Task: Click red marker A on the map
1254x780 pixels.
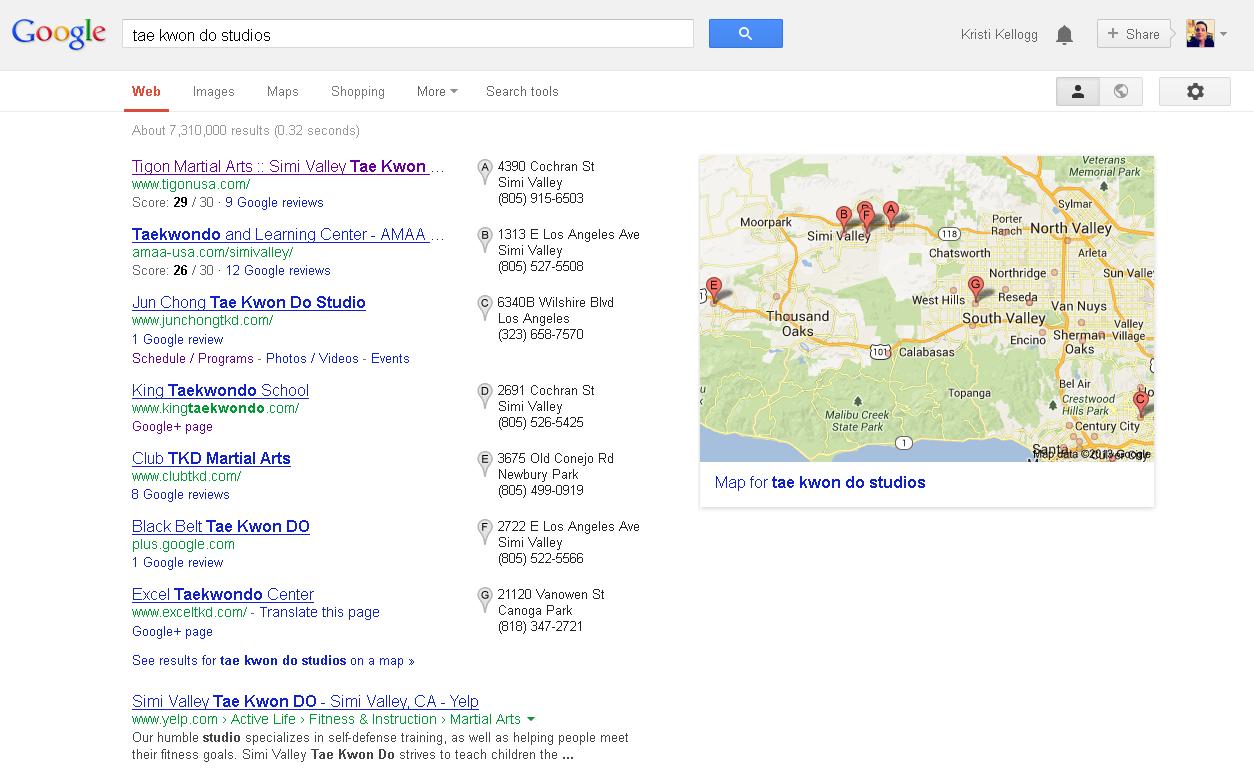Action: click(x=890, y=213)
